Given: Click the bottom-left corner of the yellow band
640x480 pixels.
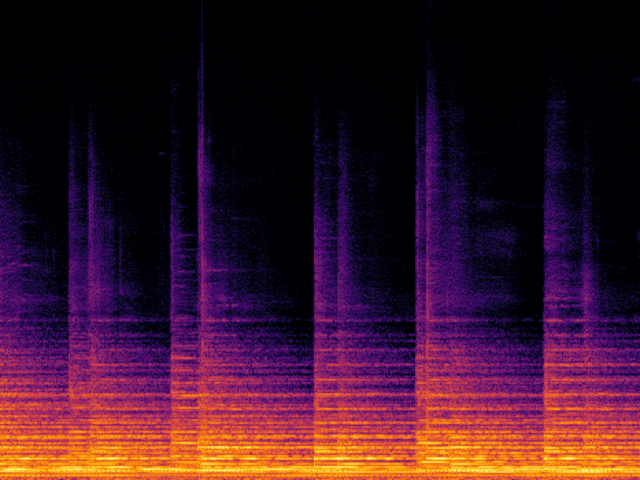Looking at the screenshot, I should tap(5, 470).
